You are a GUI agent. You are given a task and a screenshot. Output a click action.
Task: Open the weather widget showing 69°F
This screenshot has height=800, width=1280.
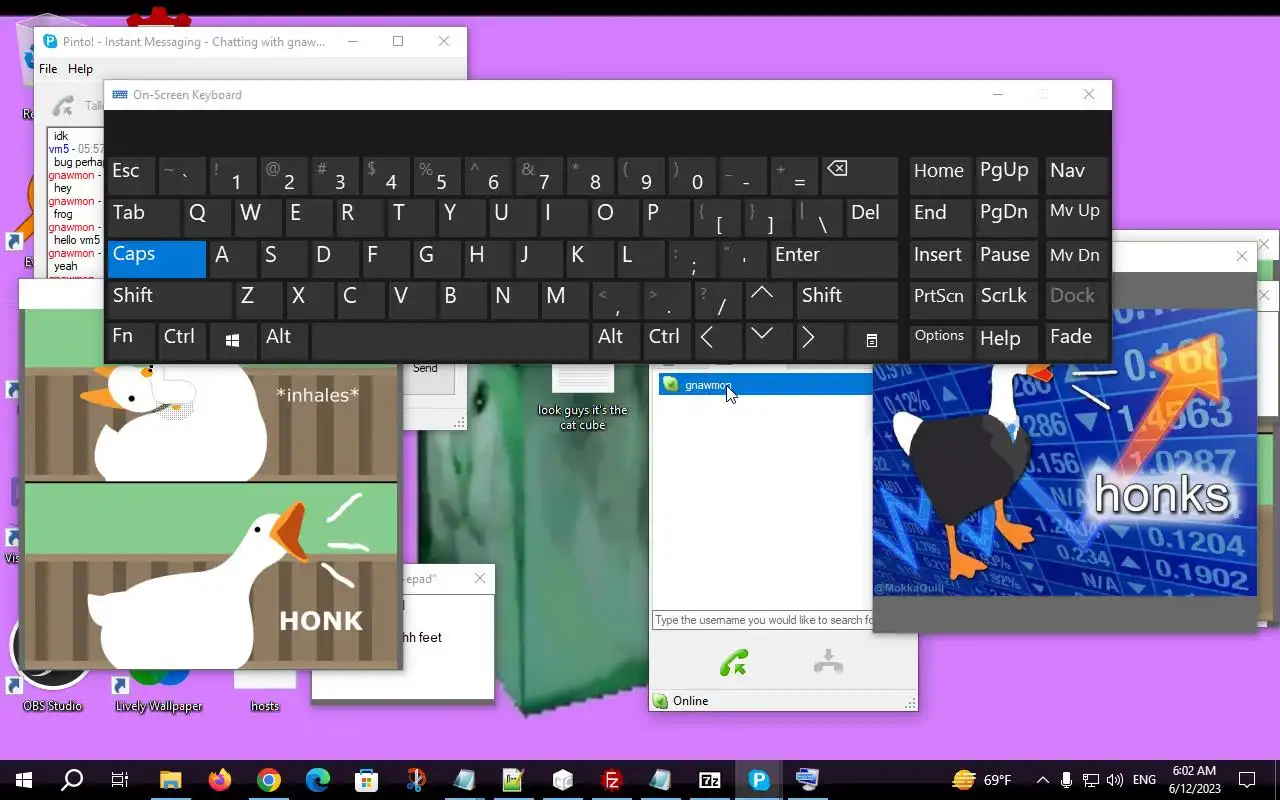pos(981,780)
